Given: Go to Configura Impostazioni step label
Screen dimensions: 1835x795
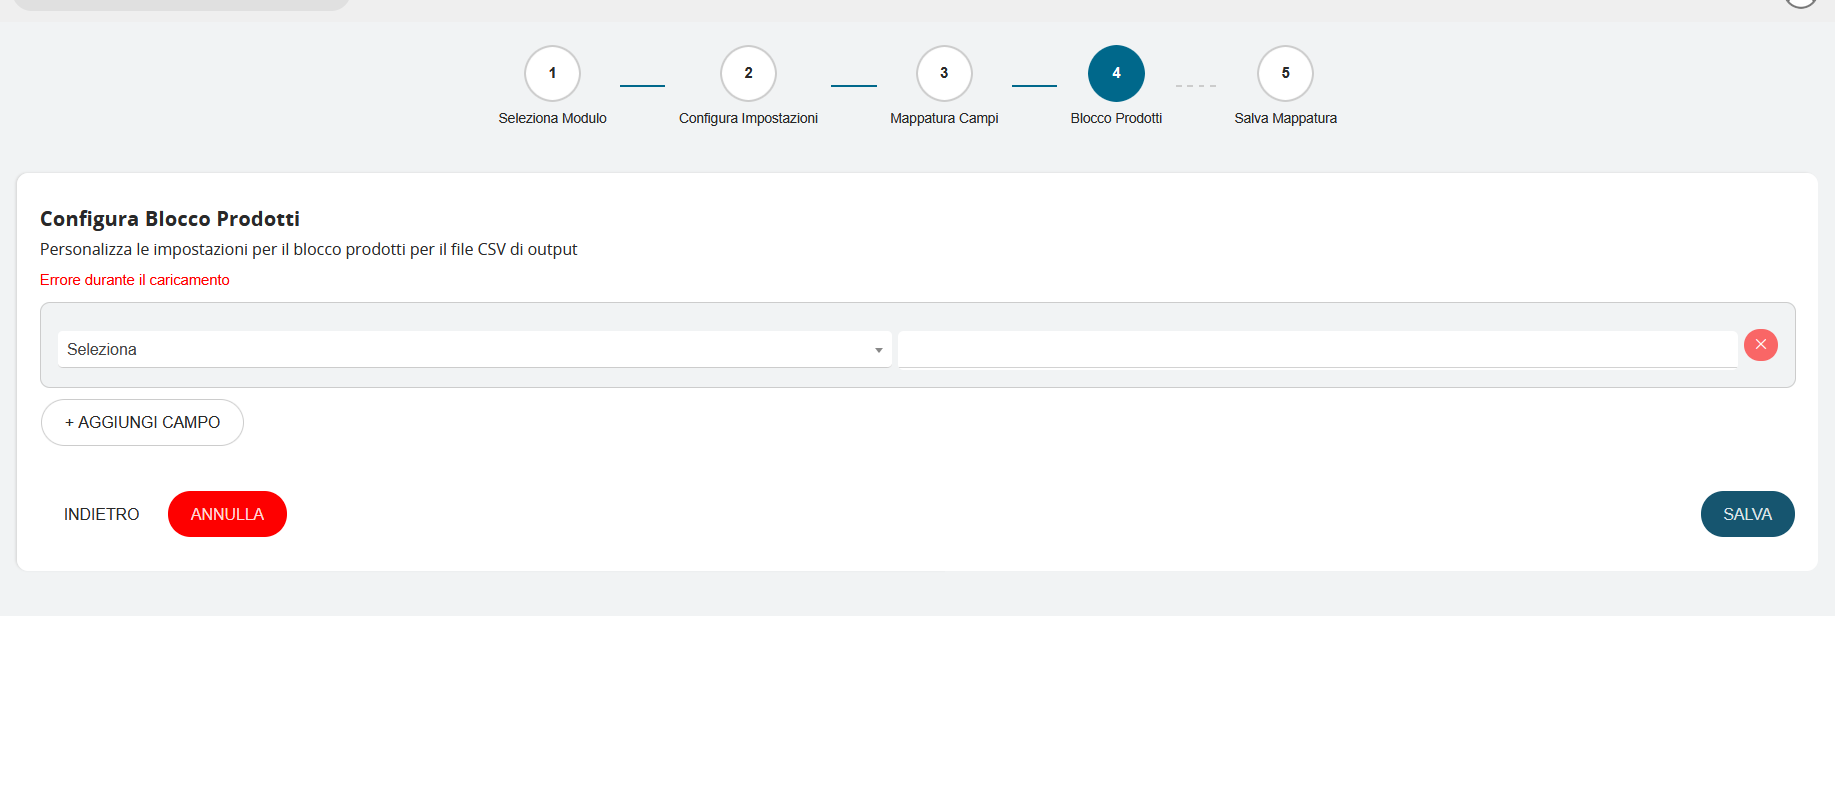Looking at the screenshot, I should pyautogui.click(x=748, y=118).
